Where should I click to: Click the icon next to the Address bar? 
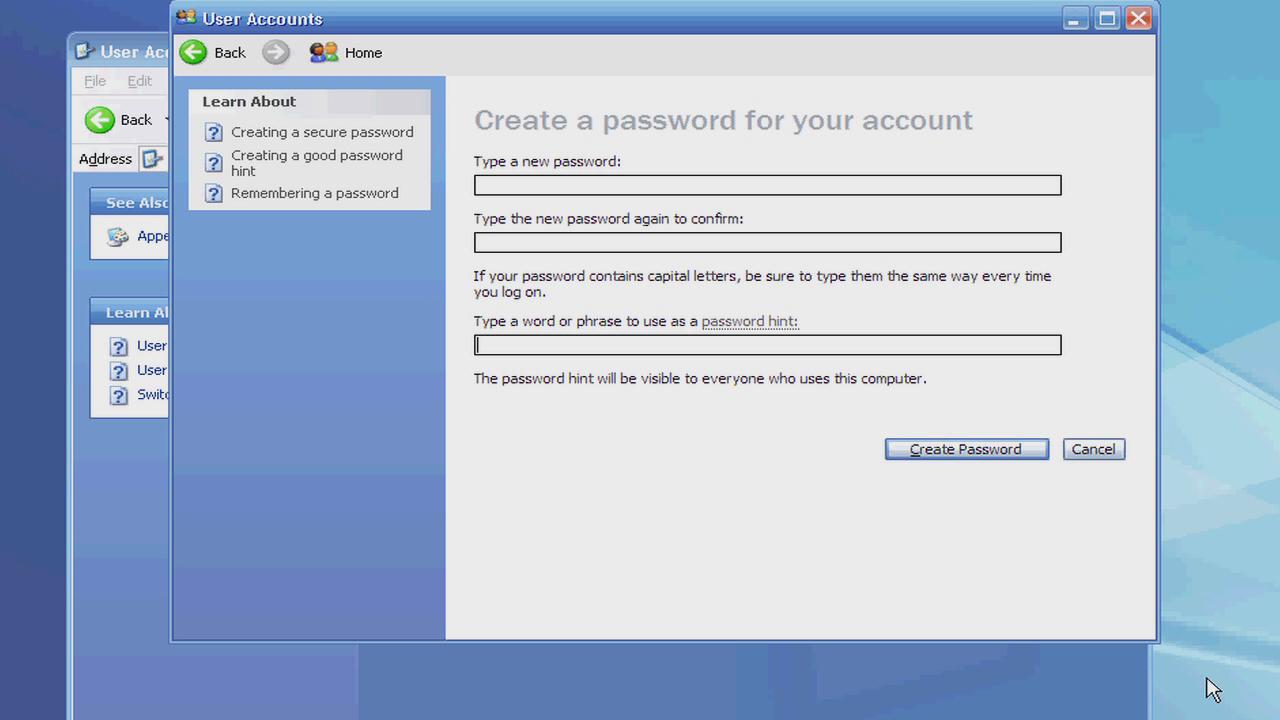[151, 158]
